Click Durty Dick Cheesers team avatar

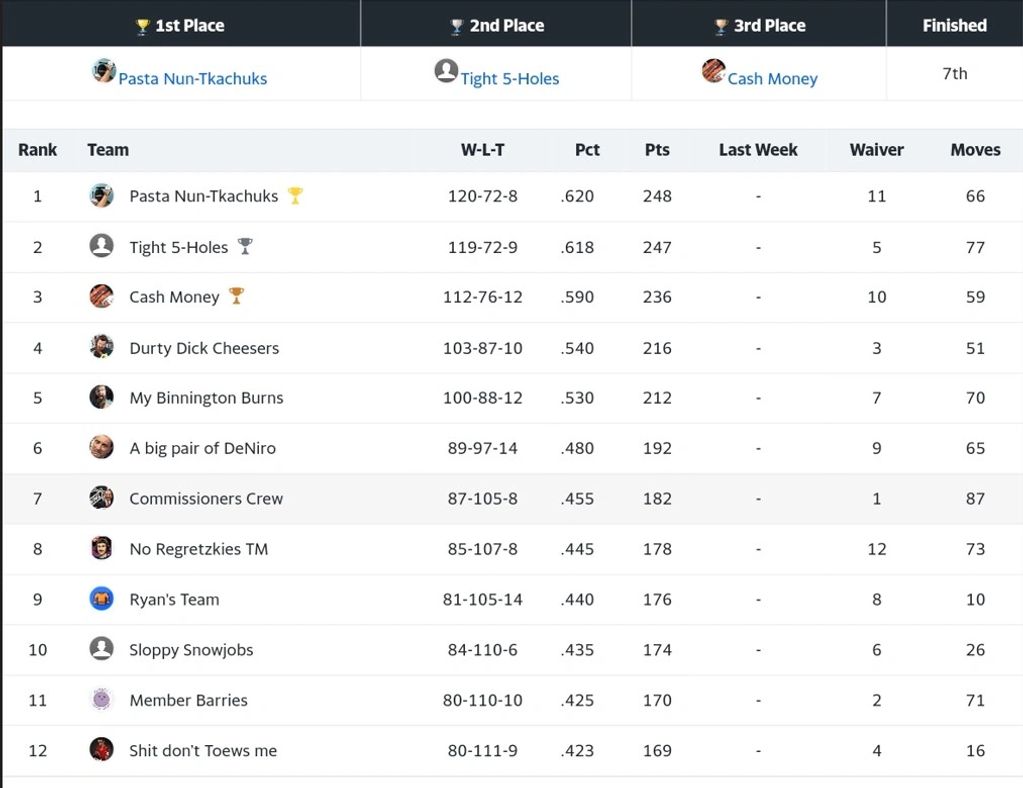pyautogui.click(x=101, y=347)
